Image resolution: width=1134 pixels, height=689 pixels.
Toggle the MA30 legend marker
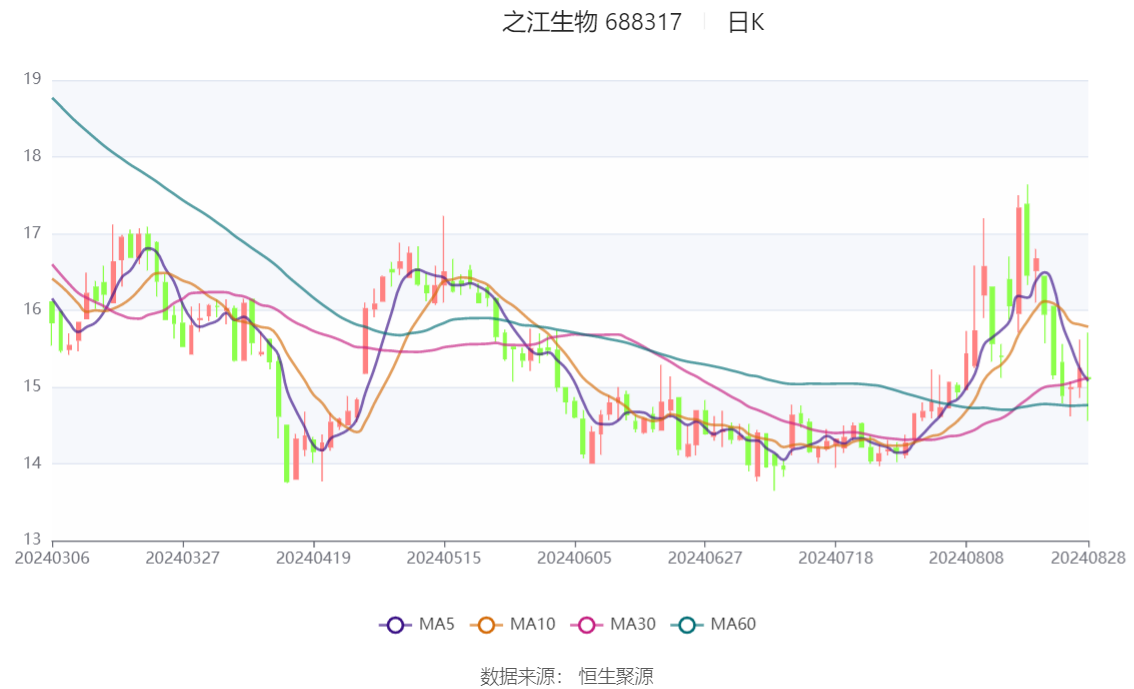[x=587, y=625]
